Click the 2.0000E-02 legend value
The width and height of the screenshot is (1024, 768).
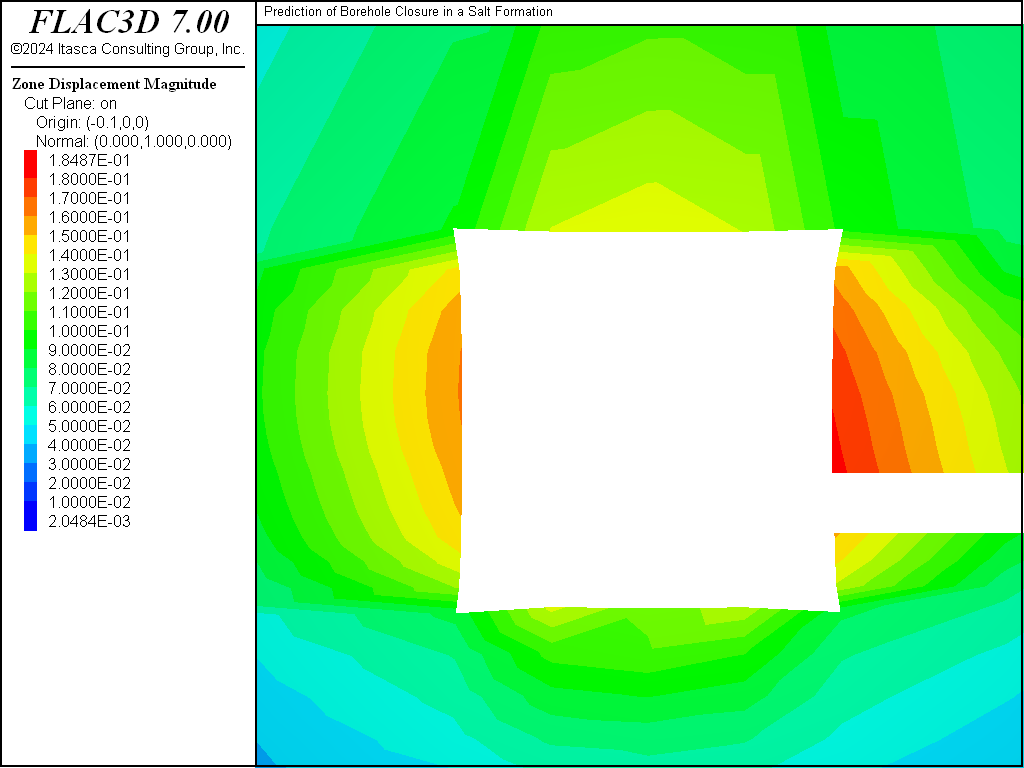89,483
